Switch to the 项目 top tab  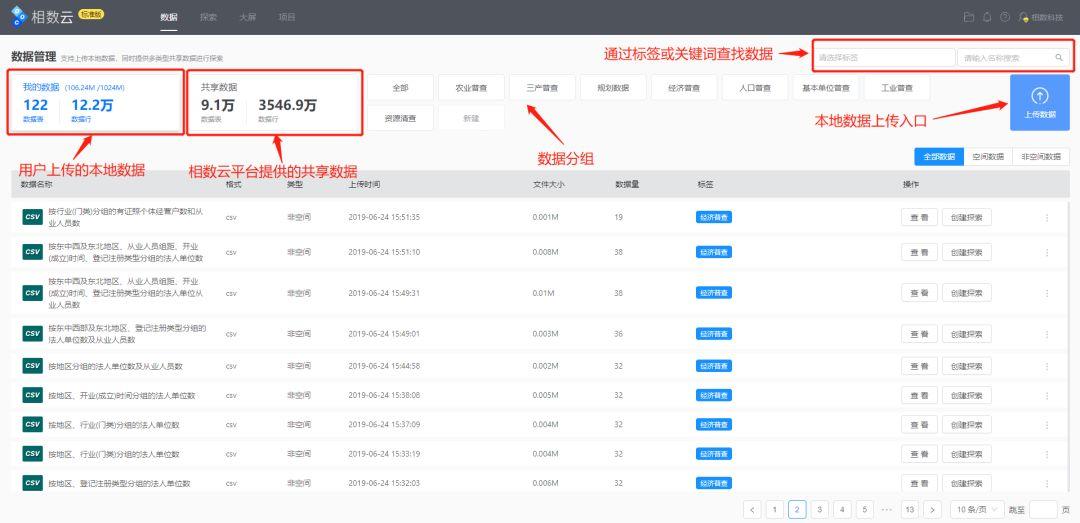(x=287, y=17)
